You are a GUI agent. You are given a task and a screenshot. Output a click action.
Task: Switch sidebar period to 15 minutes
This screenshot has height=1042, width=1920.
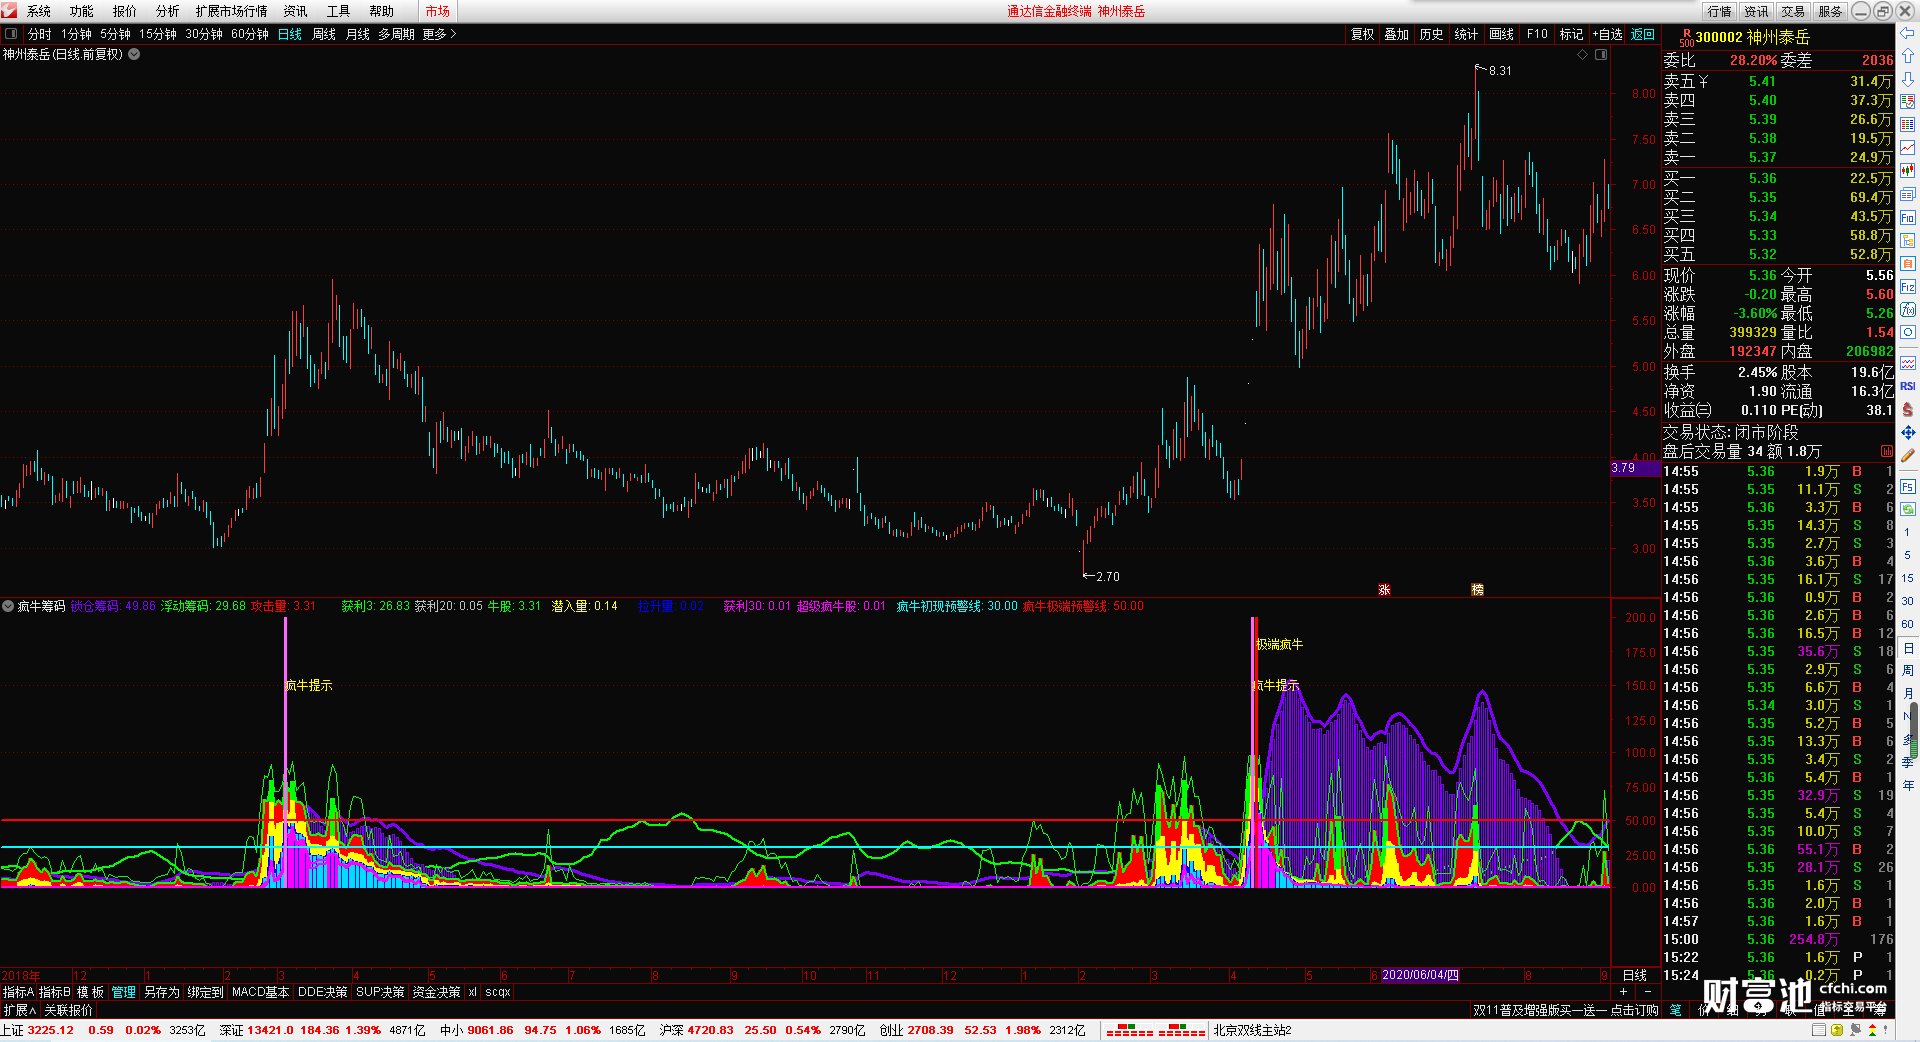pyautogui.click(x=1907, y=578)
